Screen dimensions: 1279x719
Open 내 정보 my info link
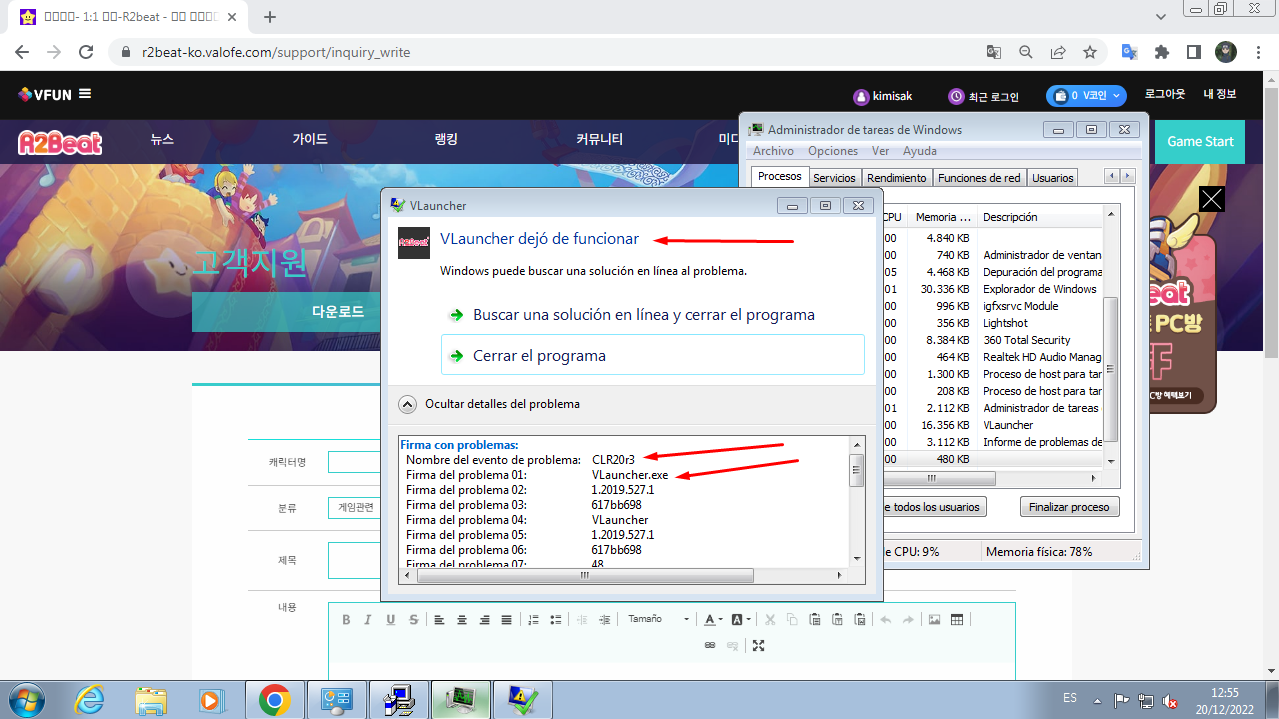[1219, 94]
